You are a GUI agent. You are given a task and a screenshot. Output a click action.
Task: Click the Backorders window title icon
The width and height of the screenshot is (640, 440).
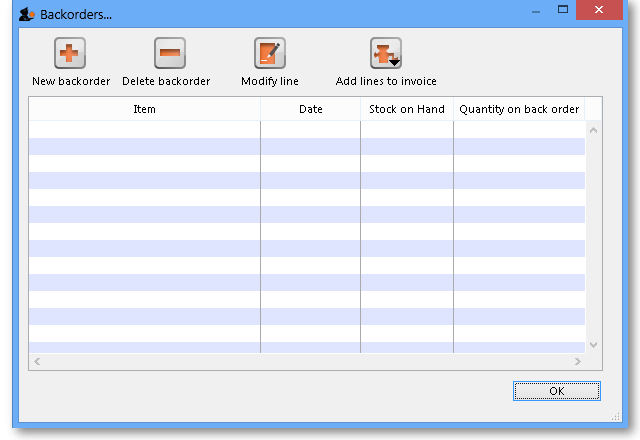coord(28,13)
